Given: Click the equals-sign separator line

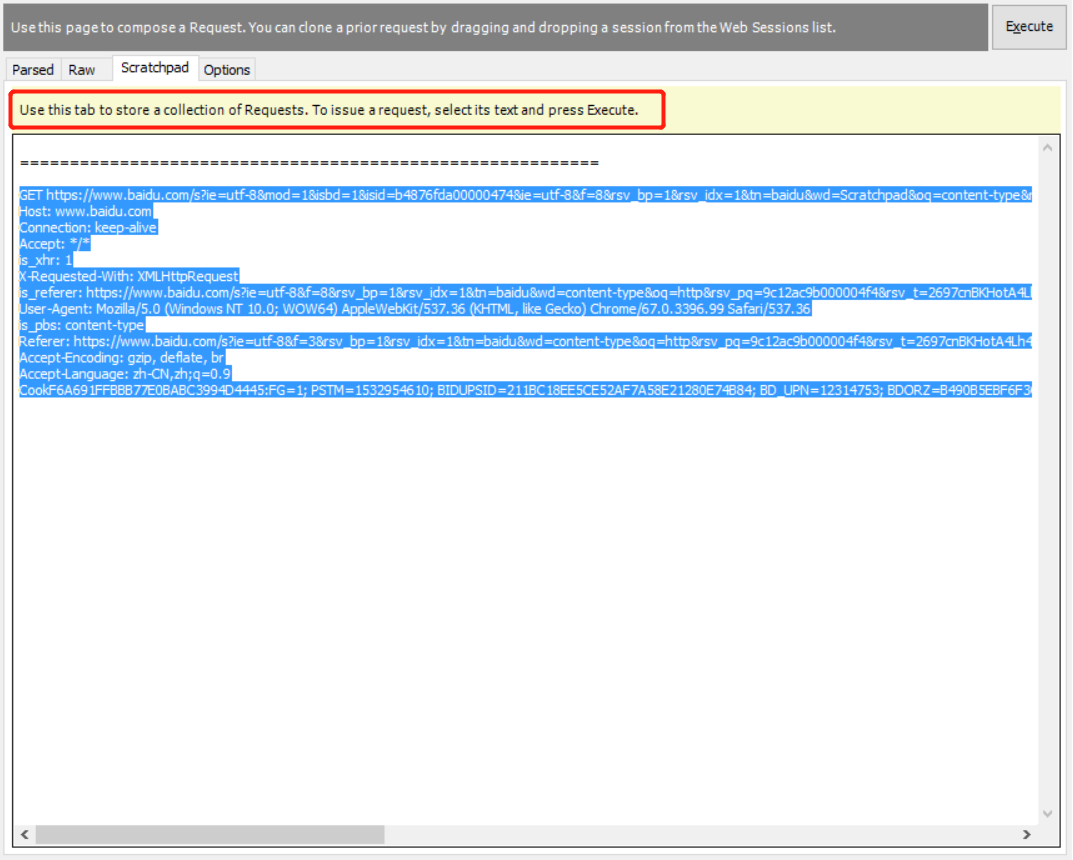Looking at the screenshot, I should (309, 162).
